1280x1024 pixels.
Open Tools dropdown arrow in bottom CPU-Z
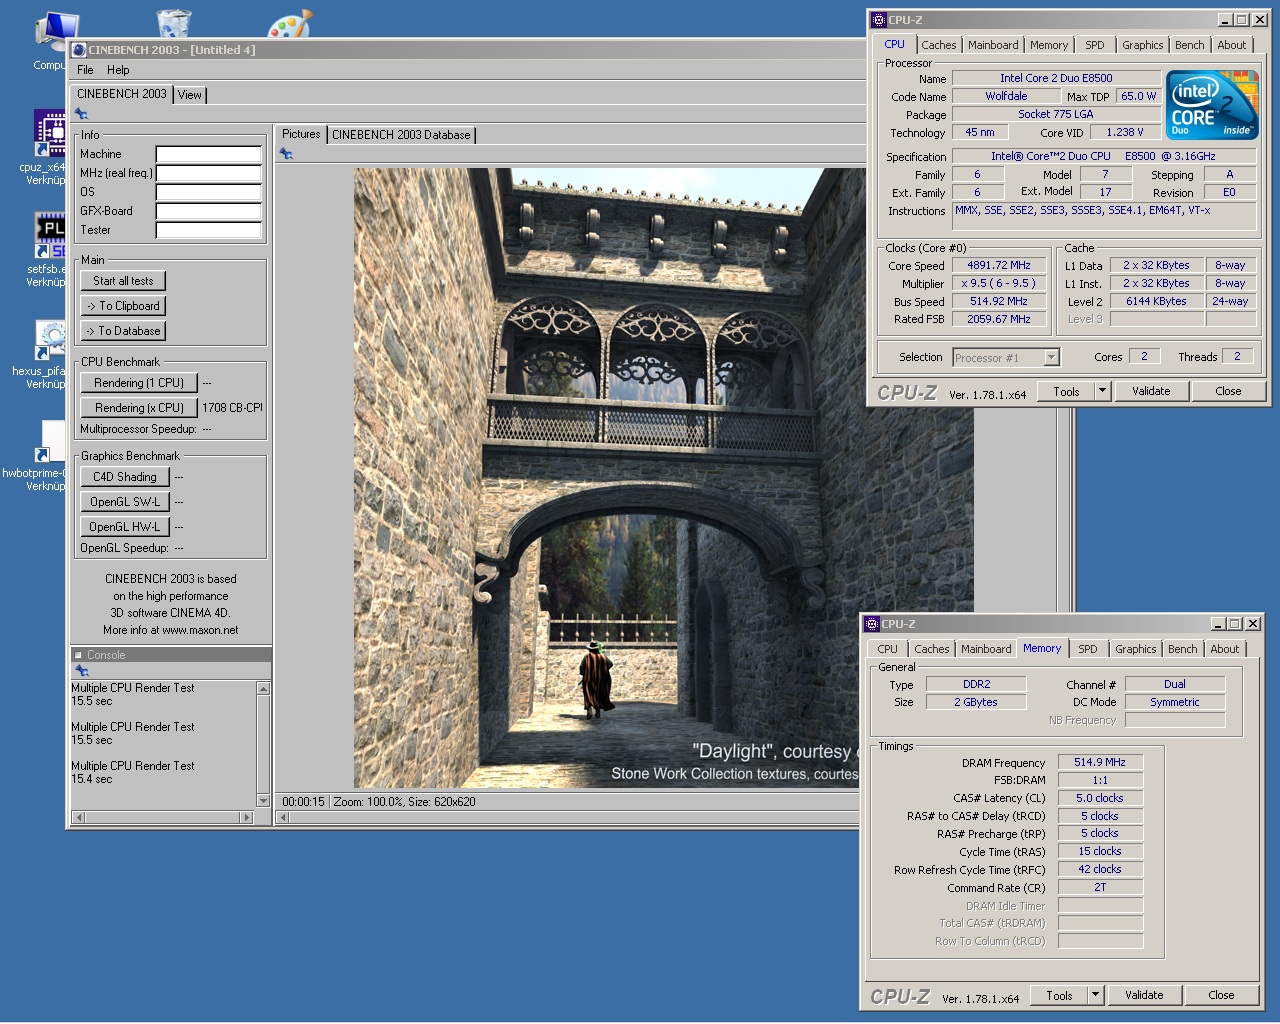(1095, 995)
